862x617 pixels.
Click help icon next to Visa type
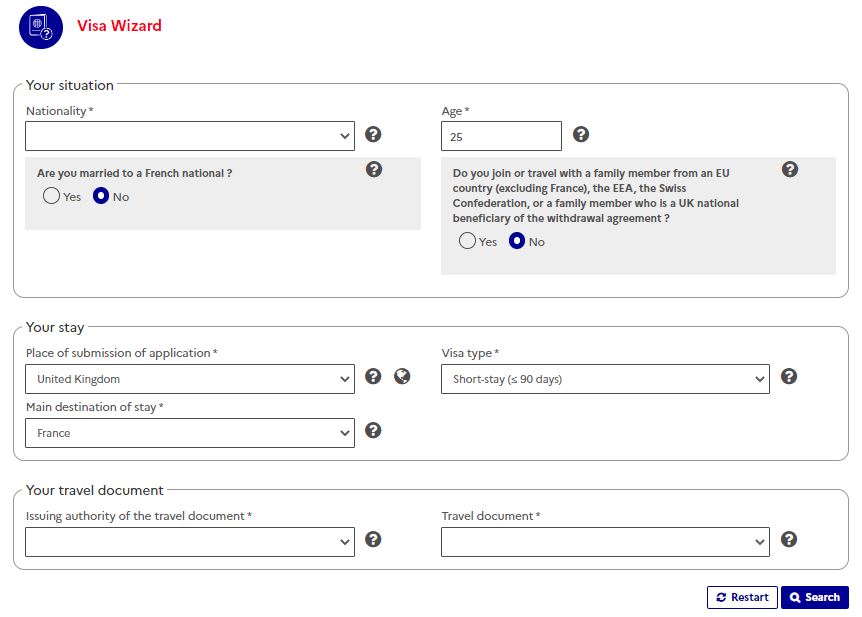pyautogui.click(x=789, y=377)
